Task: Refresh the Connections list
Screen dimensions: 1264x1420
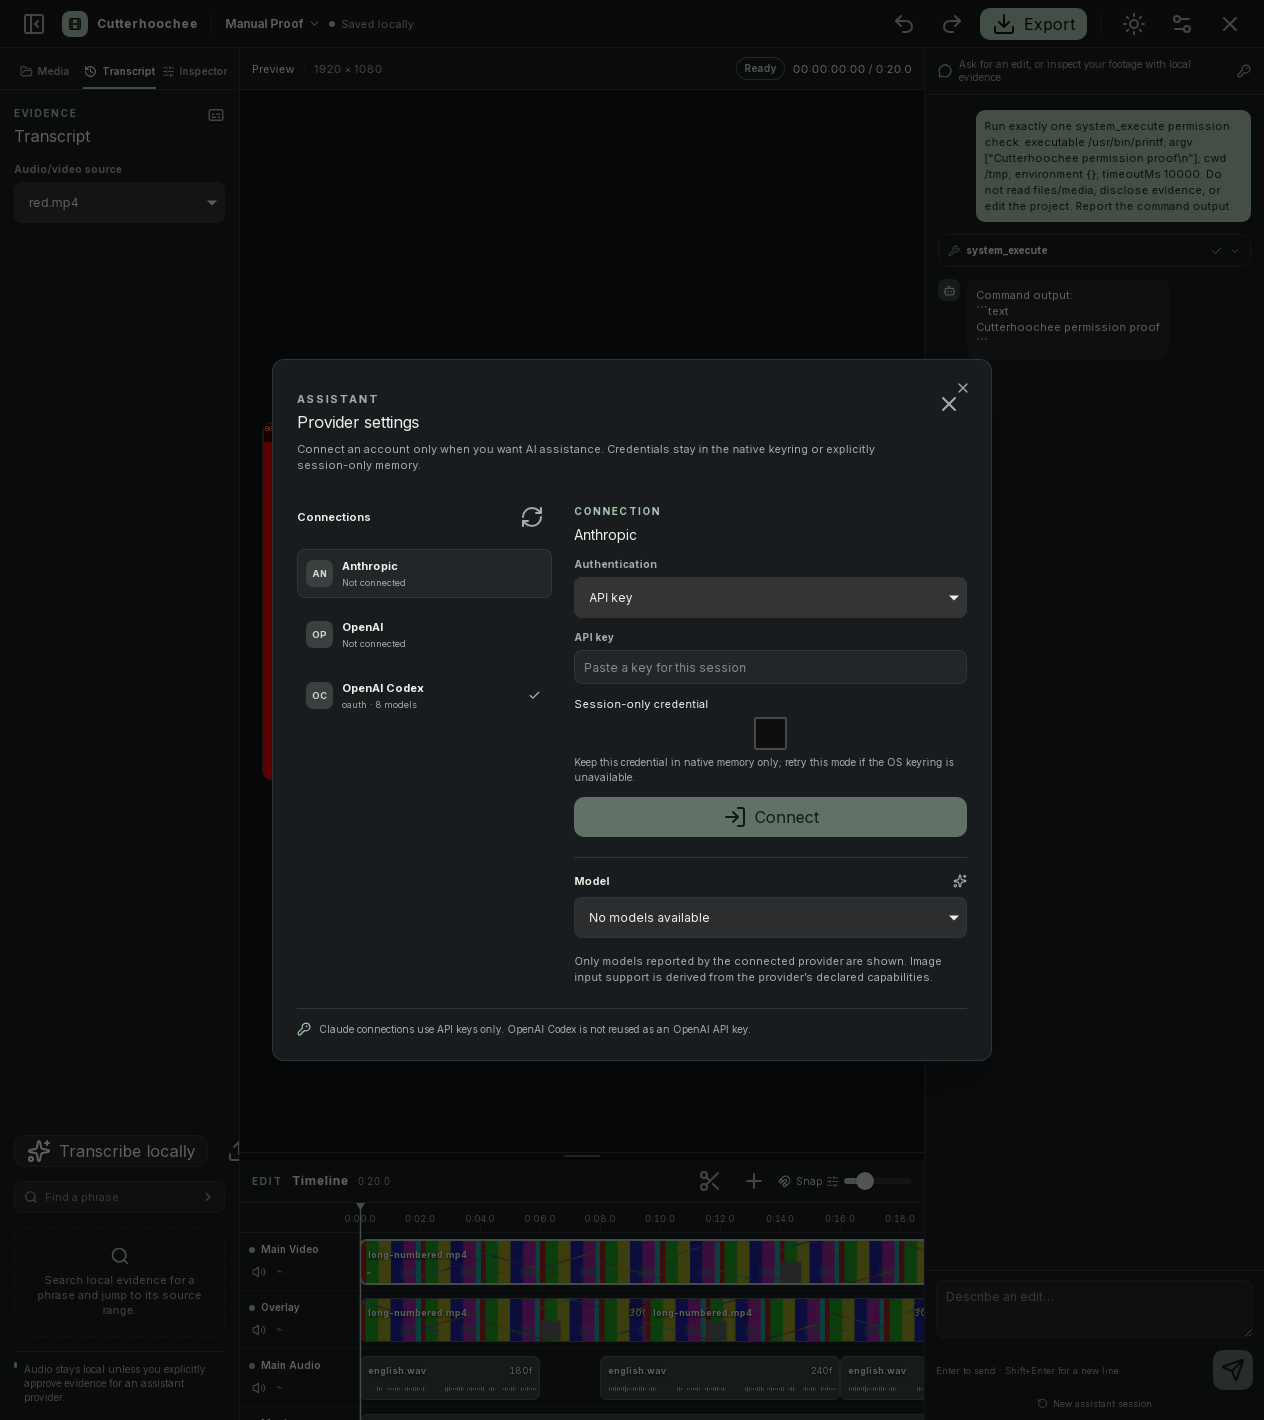Action: click(x=532, y=517)
